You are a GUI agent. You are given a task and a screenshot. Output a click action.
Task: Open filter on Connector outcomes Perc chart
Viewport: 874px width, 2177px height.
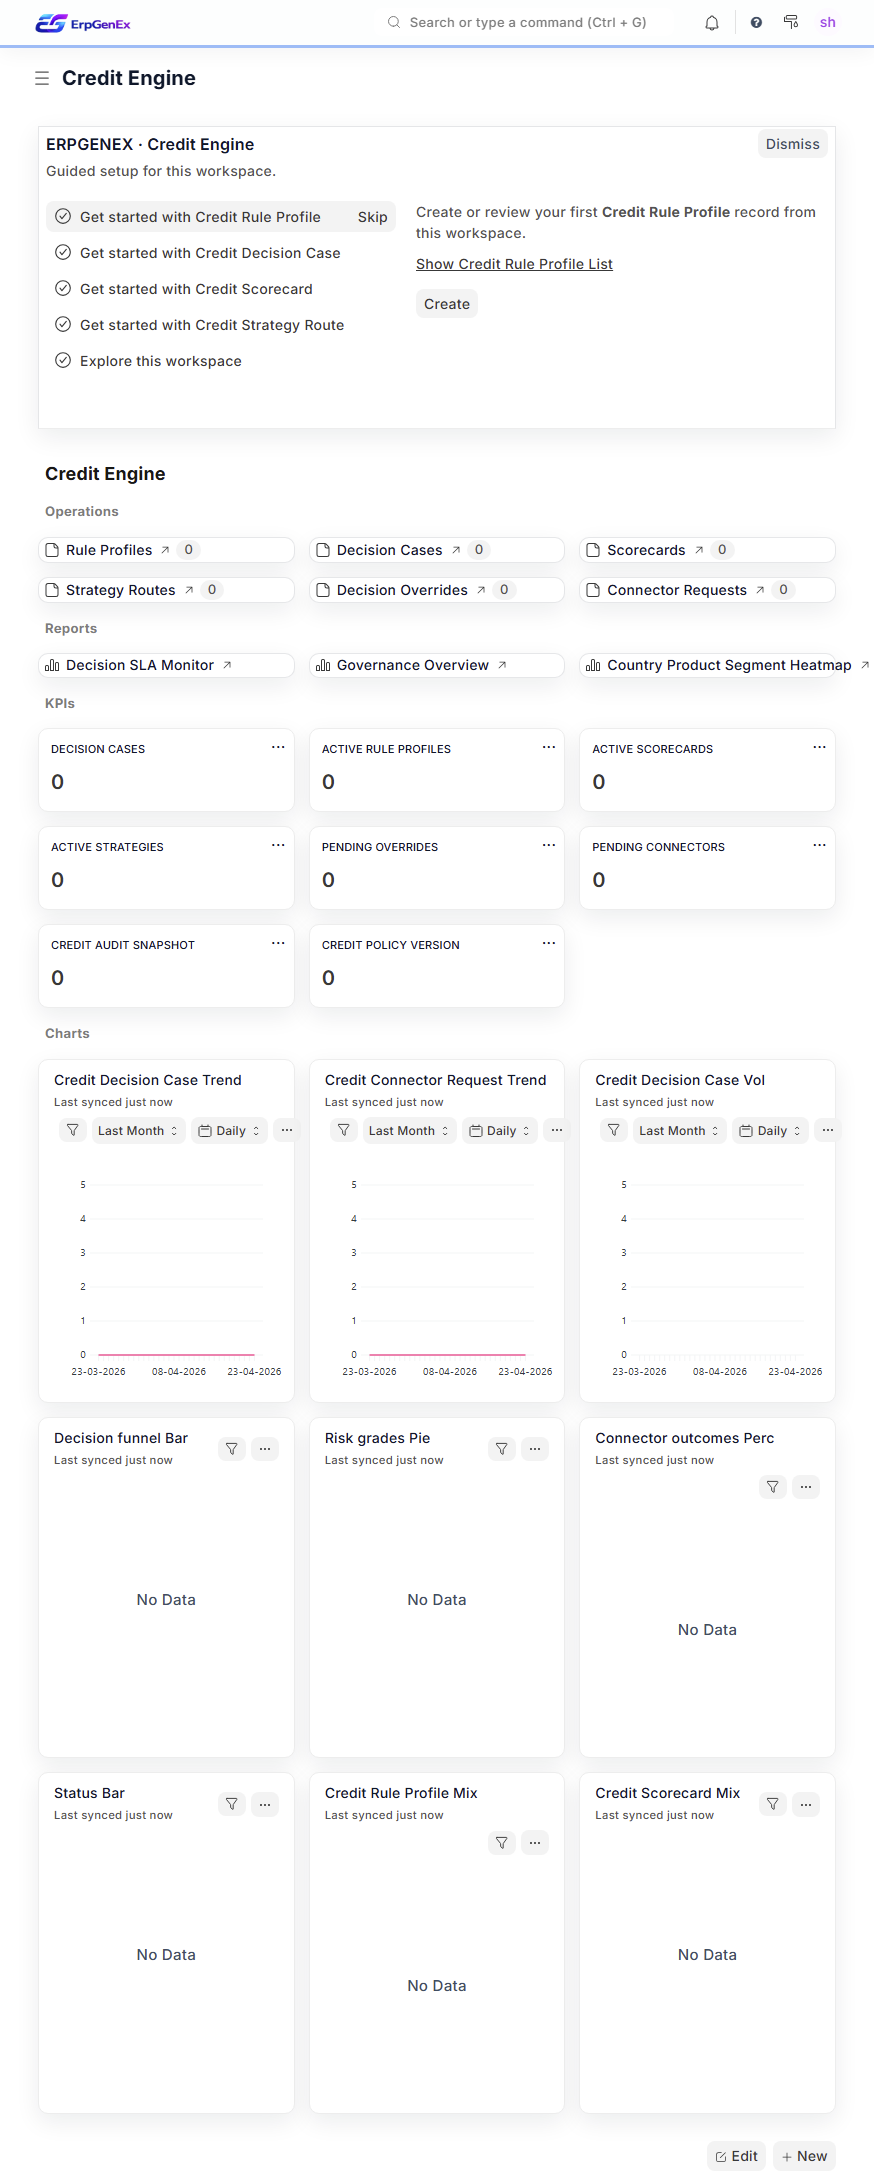coord(773,1486)
